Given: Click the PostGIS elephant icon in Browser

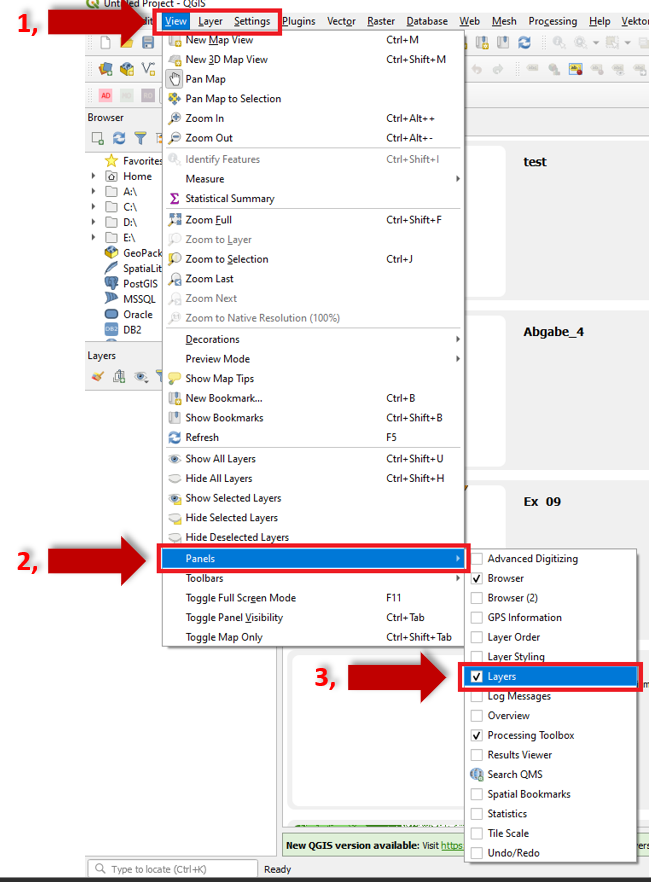Looking at the screenshot, I should pyautogui.click(x=111, y=284).
